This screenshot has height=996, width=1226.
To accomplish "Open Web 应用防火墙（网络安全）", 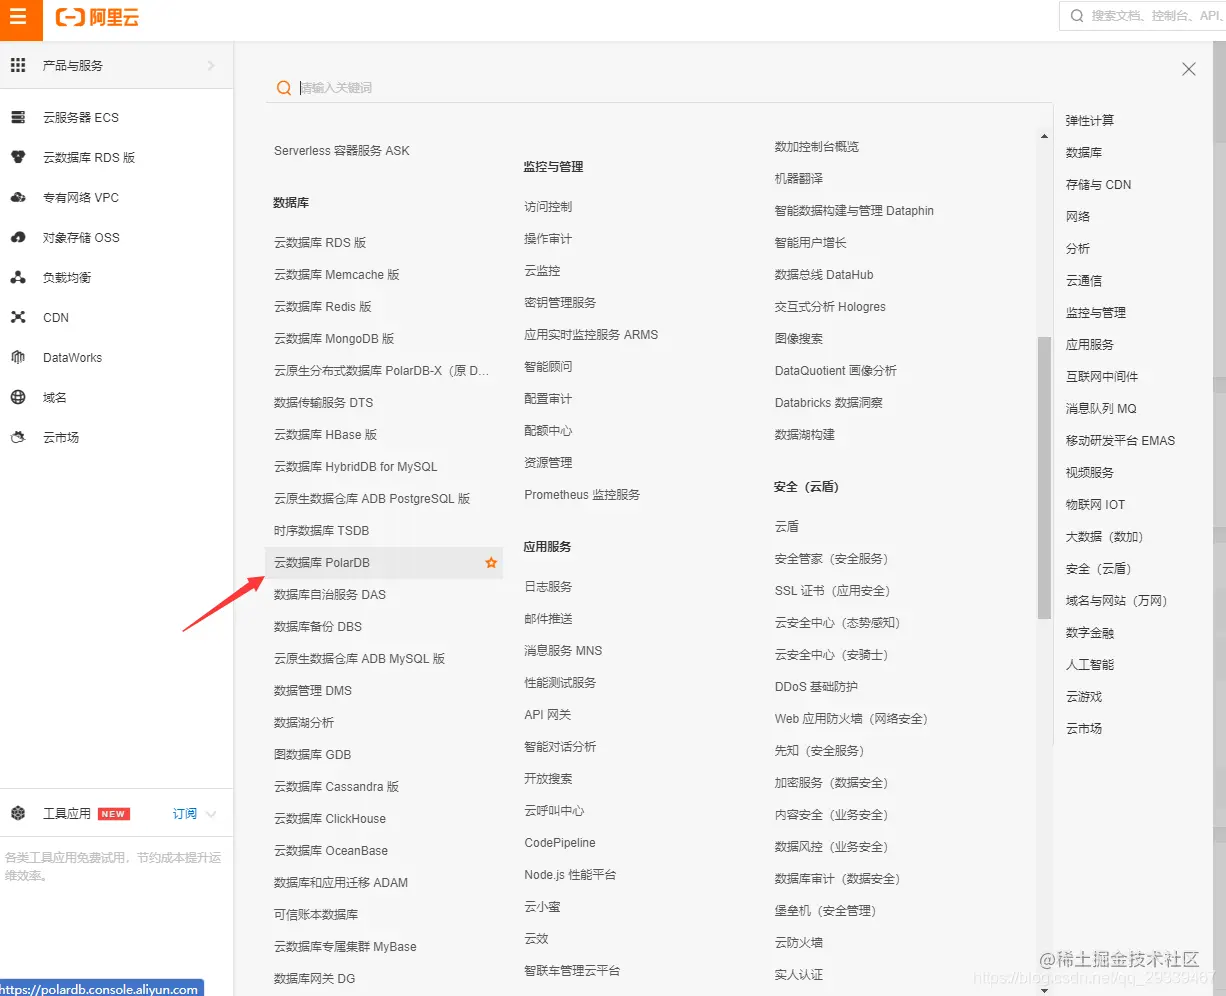I will coord(851,719).
